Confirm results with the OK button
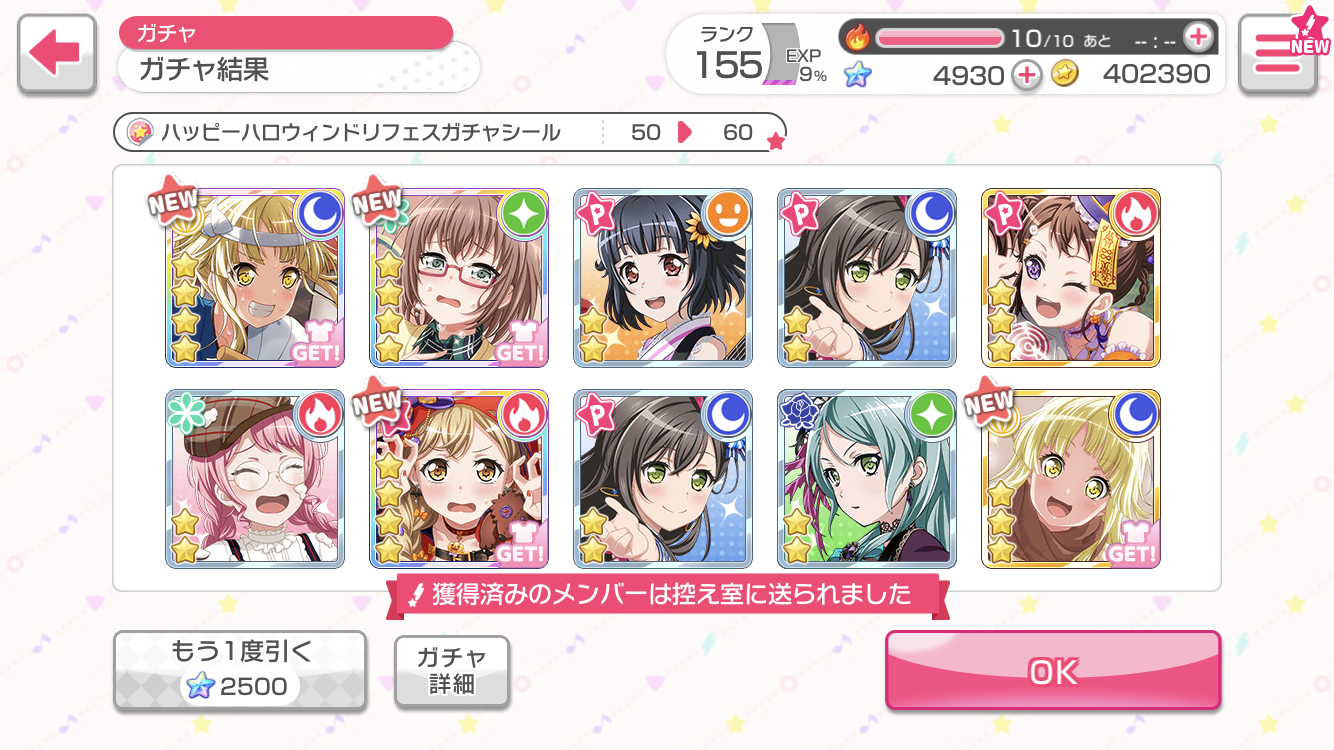This screenshot has height=750, width=1334. [1053, 671]
